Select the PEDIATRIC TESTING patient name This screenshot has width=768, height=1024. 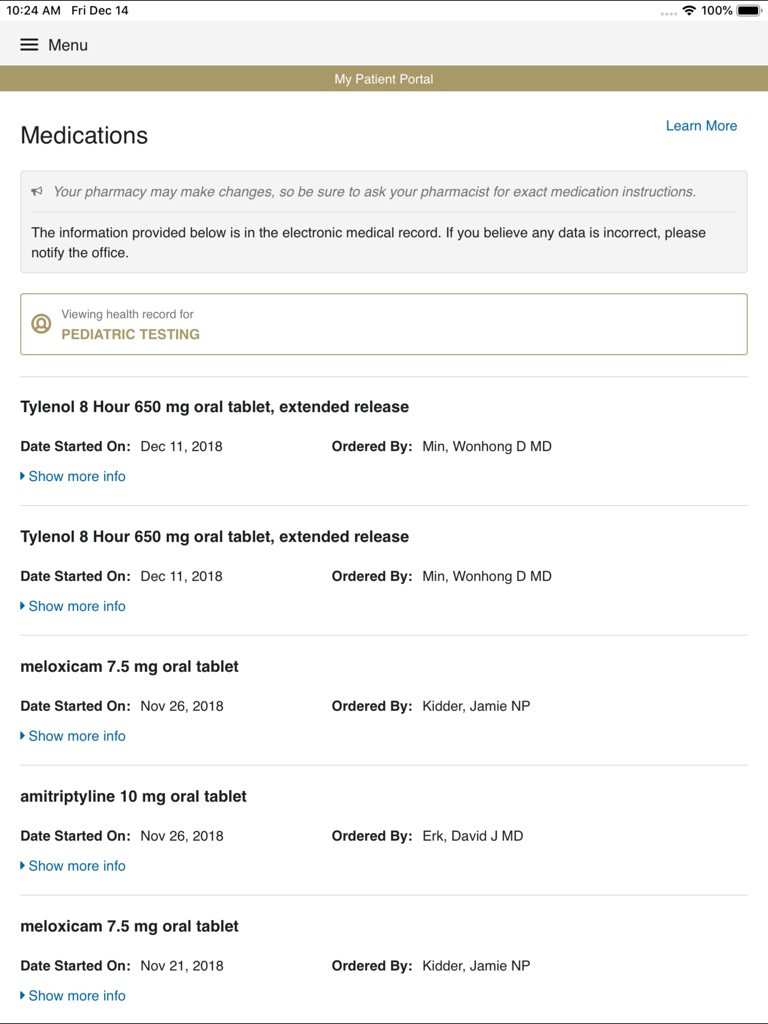click(131, 335)
